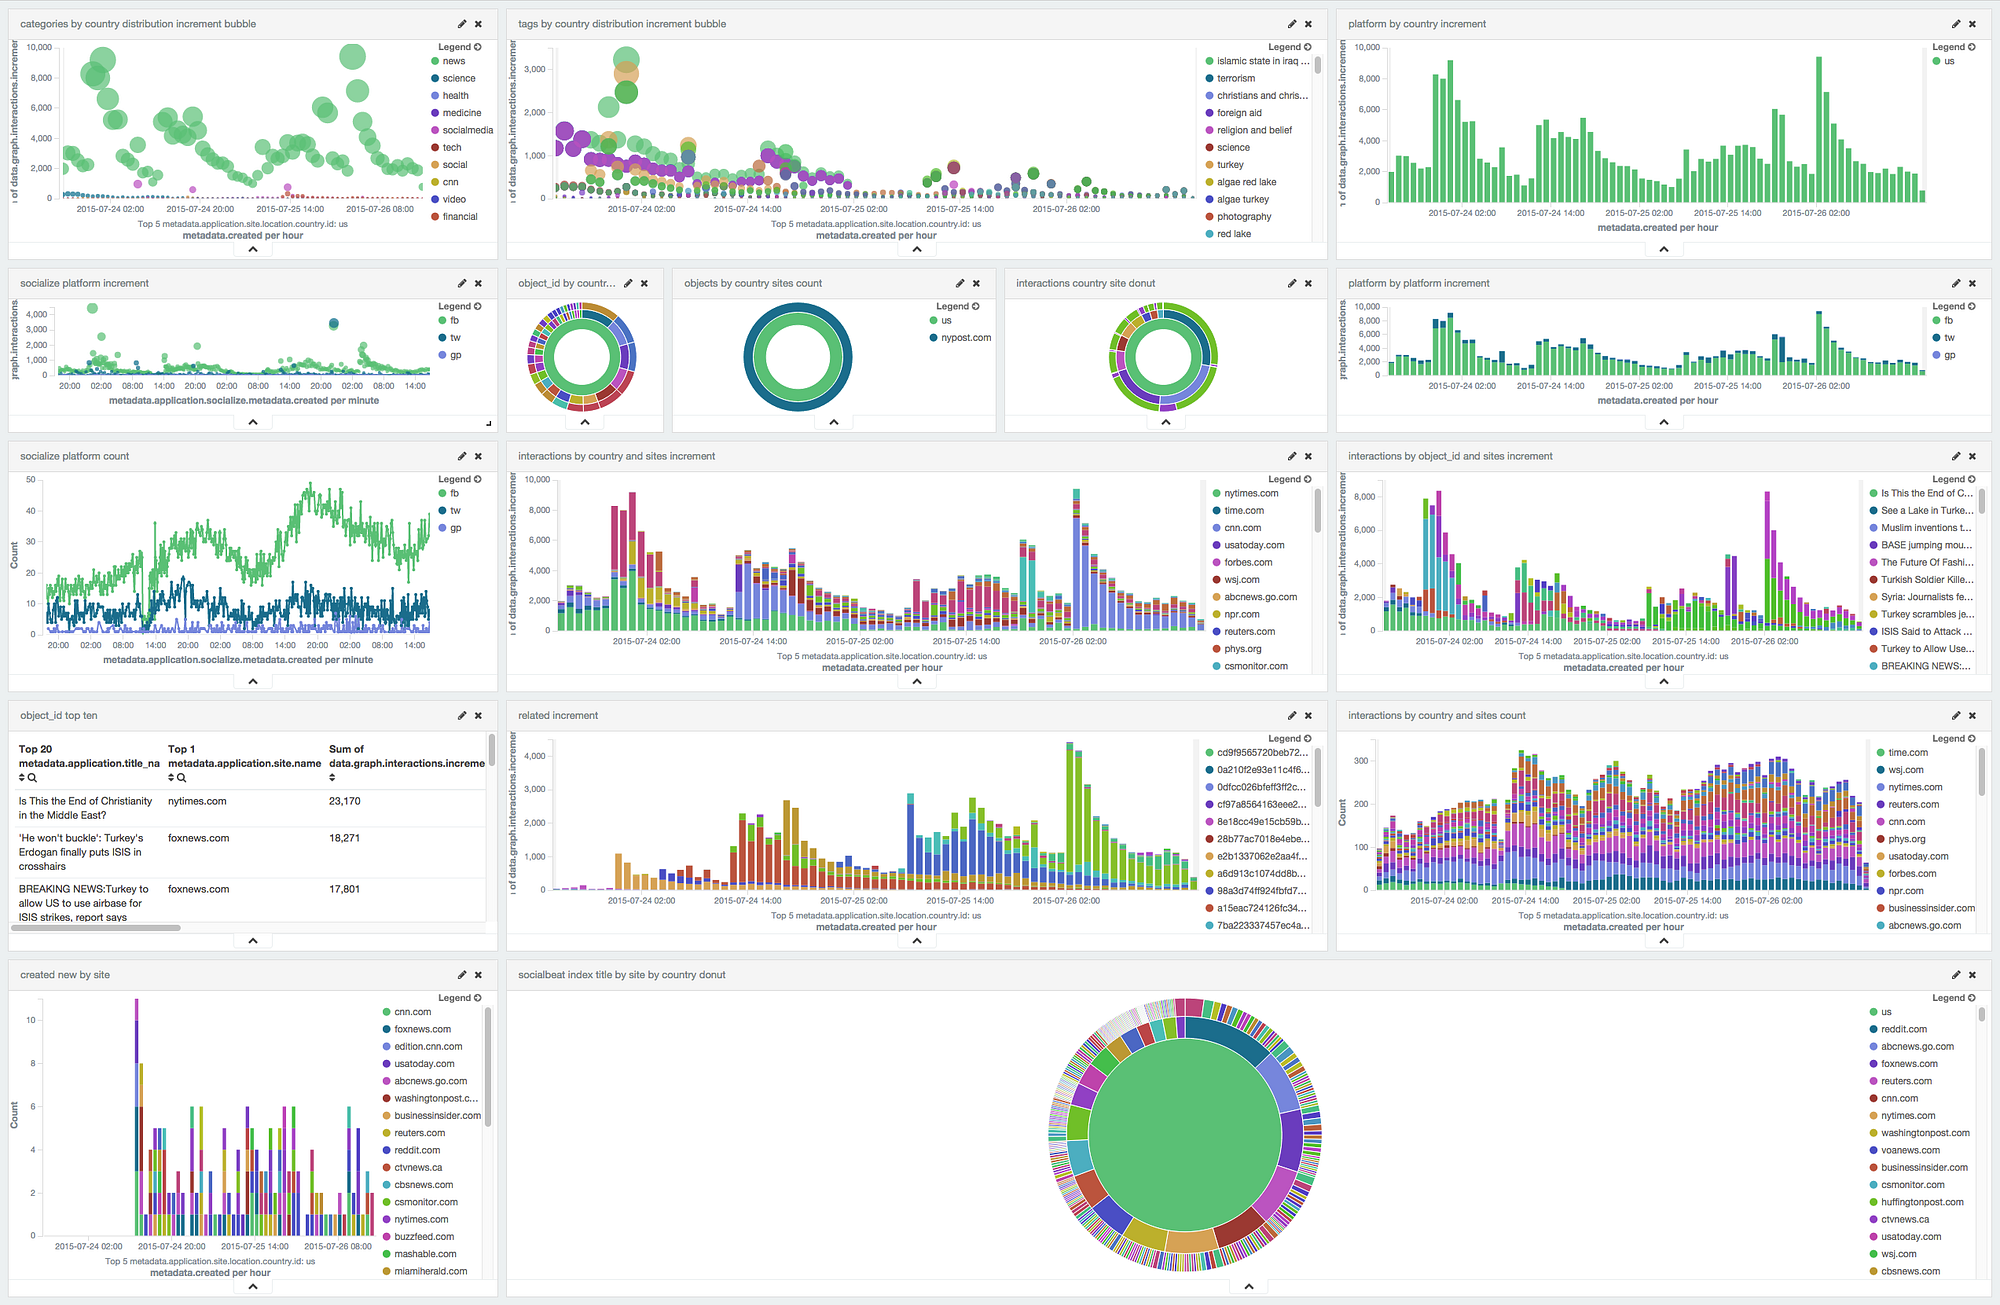Toggle Legend in tags by country bubble panel
The image size is (2000, 1305).
pyautogui.click(x=1289, y=47)
